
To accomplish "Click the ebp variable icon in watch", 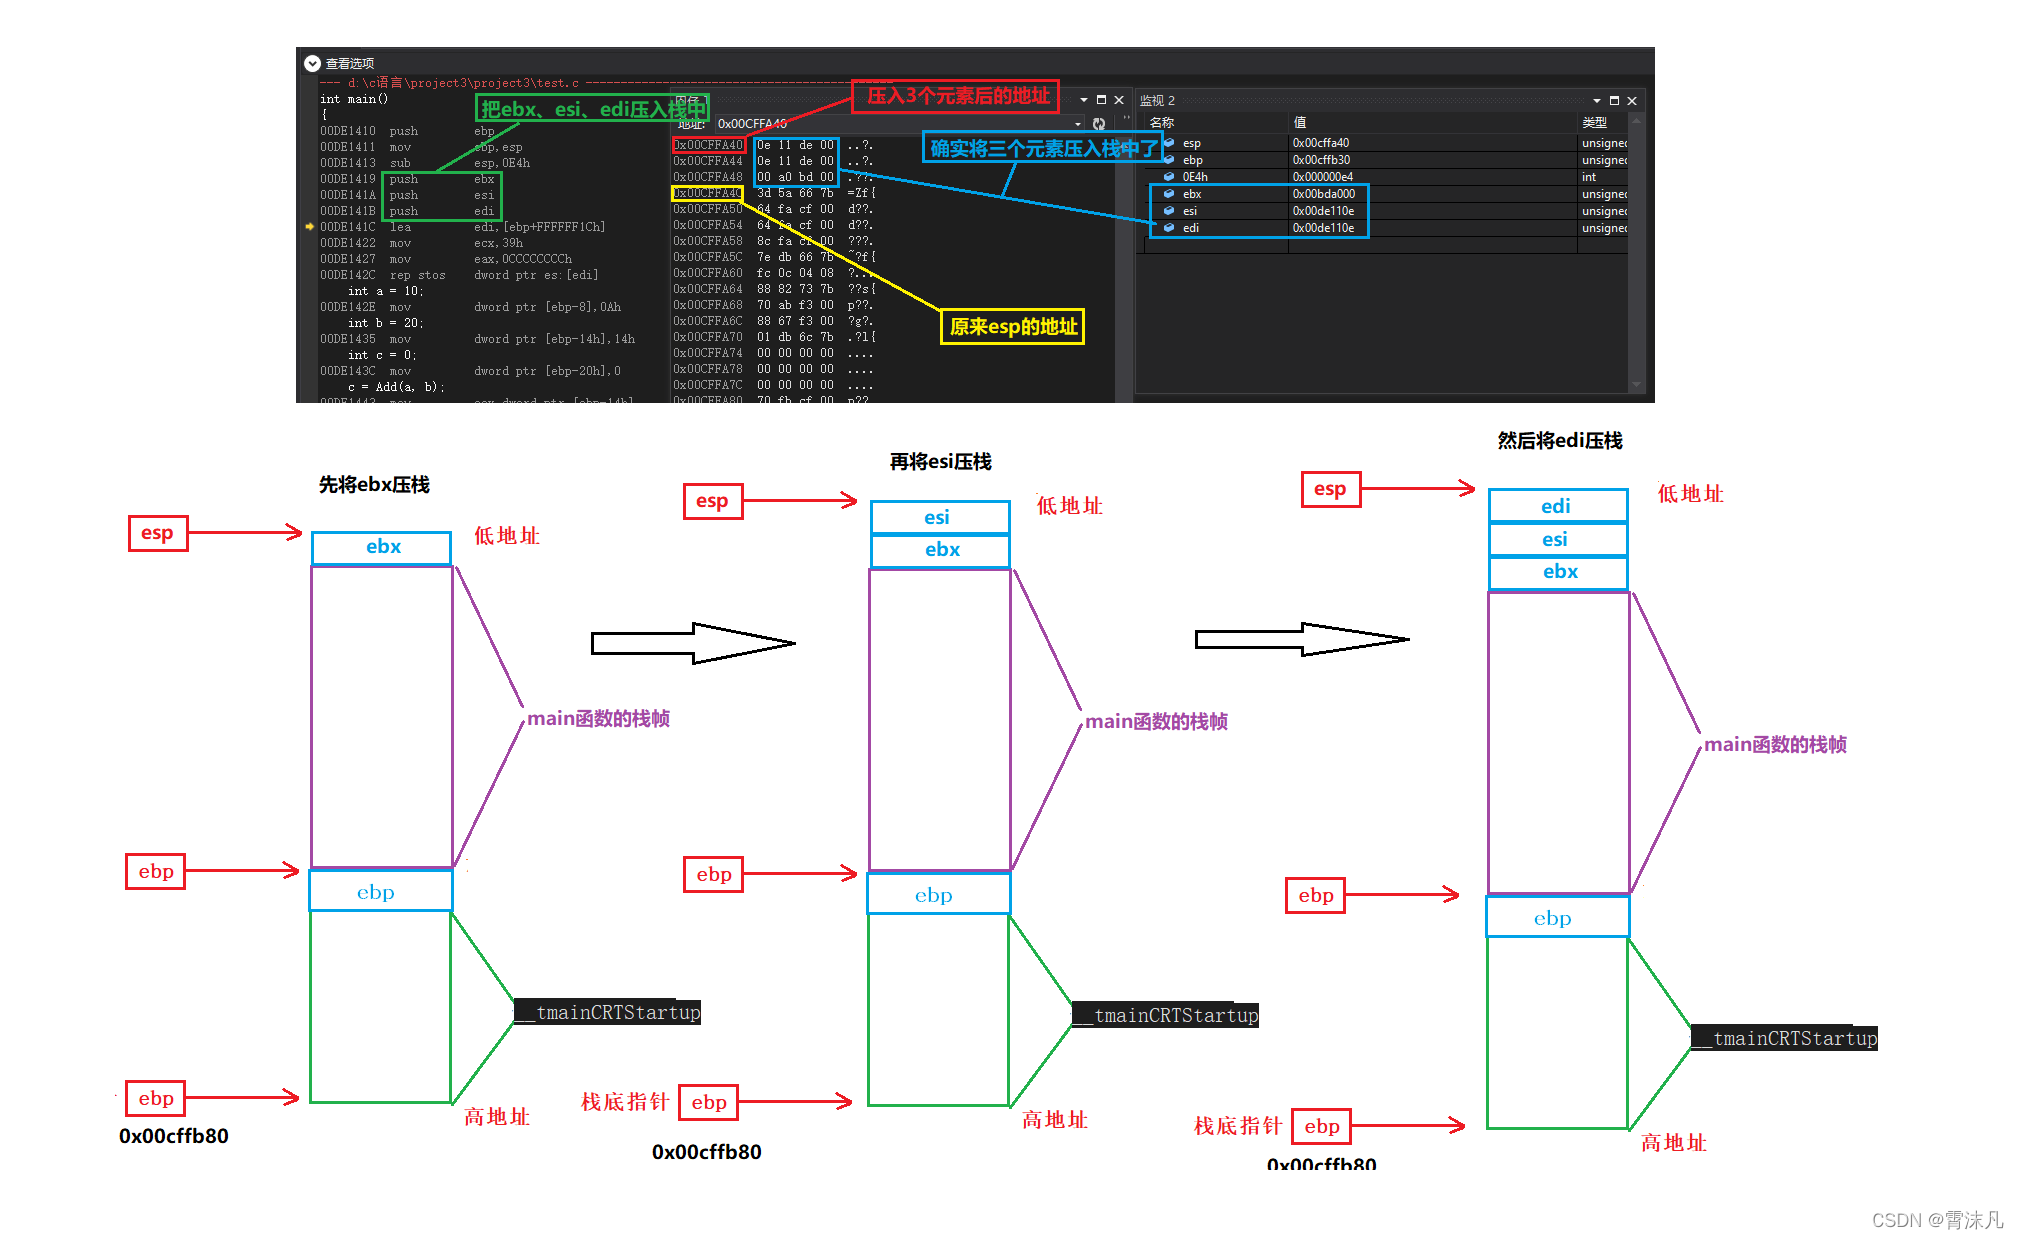I will pos(1168,160).
